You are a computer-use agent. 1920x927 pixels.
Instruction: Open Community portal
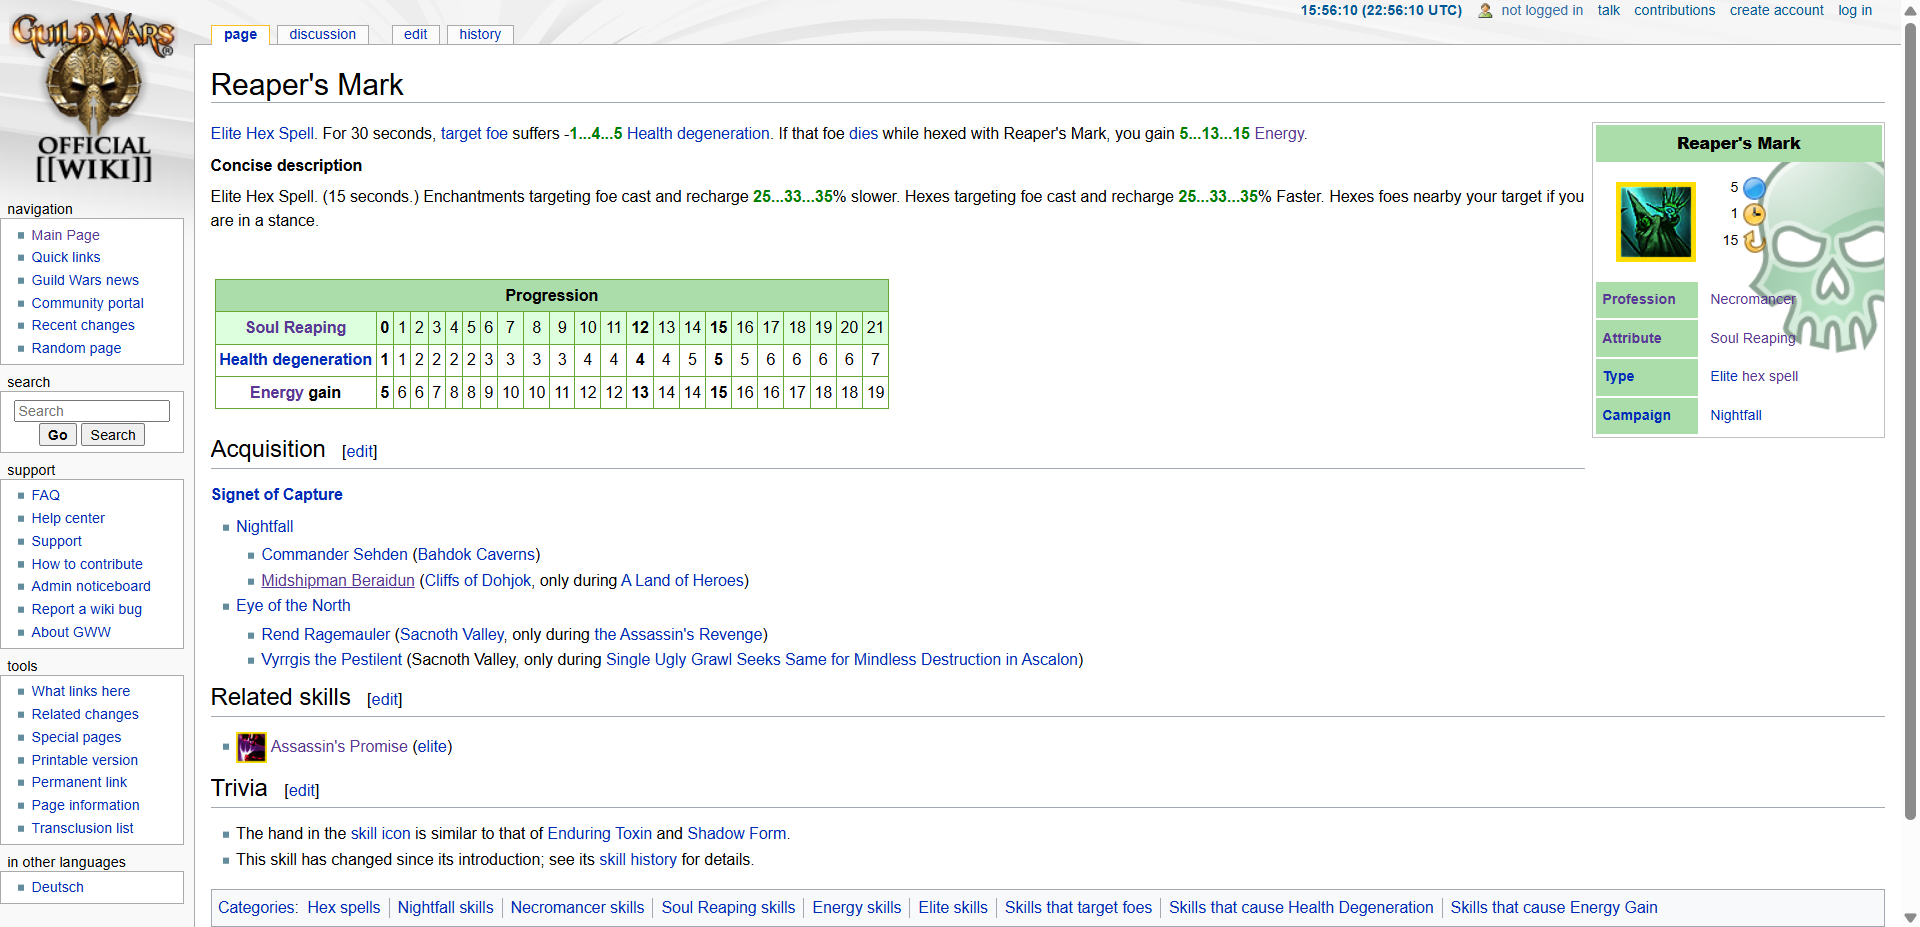tap(87, 303)
